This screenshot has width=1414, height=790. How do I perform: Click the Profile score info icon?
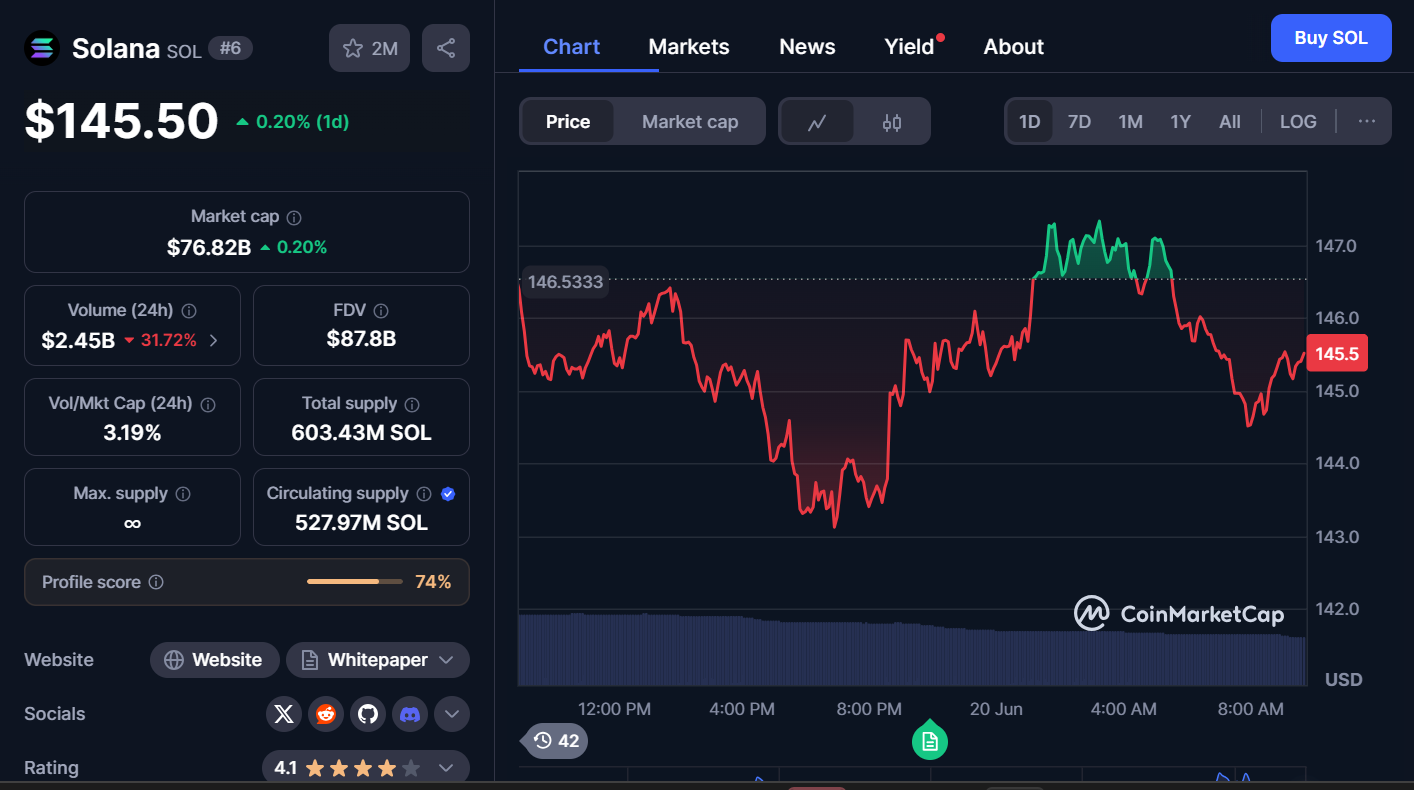[x=156, y=582]
